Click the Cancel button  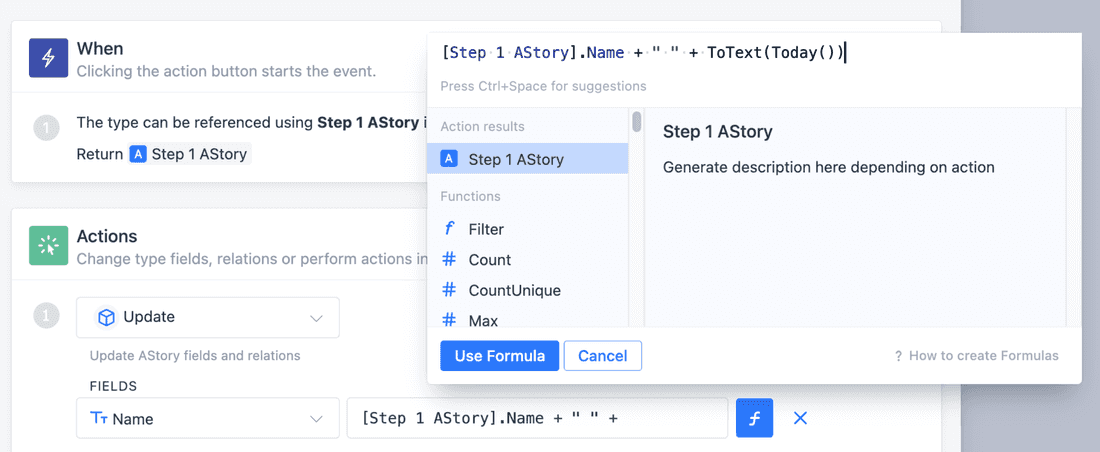(x=602, y=356)
